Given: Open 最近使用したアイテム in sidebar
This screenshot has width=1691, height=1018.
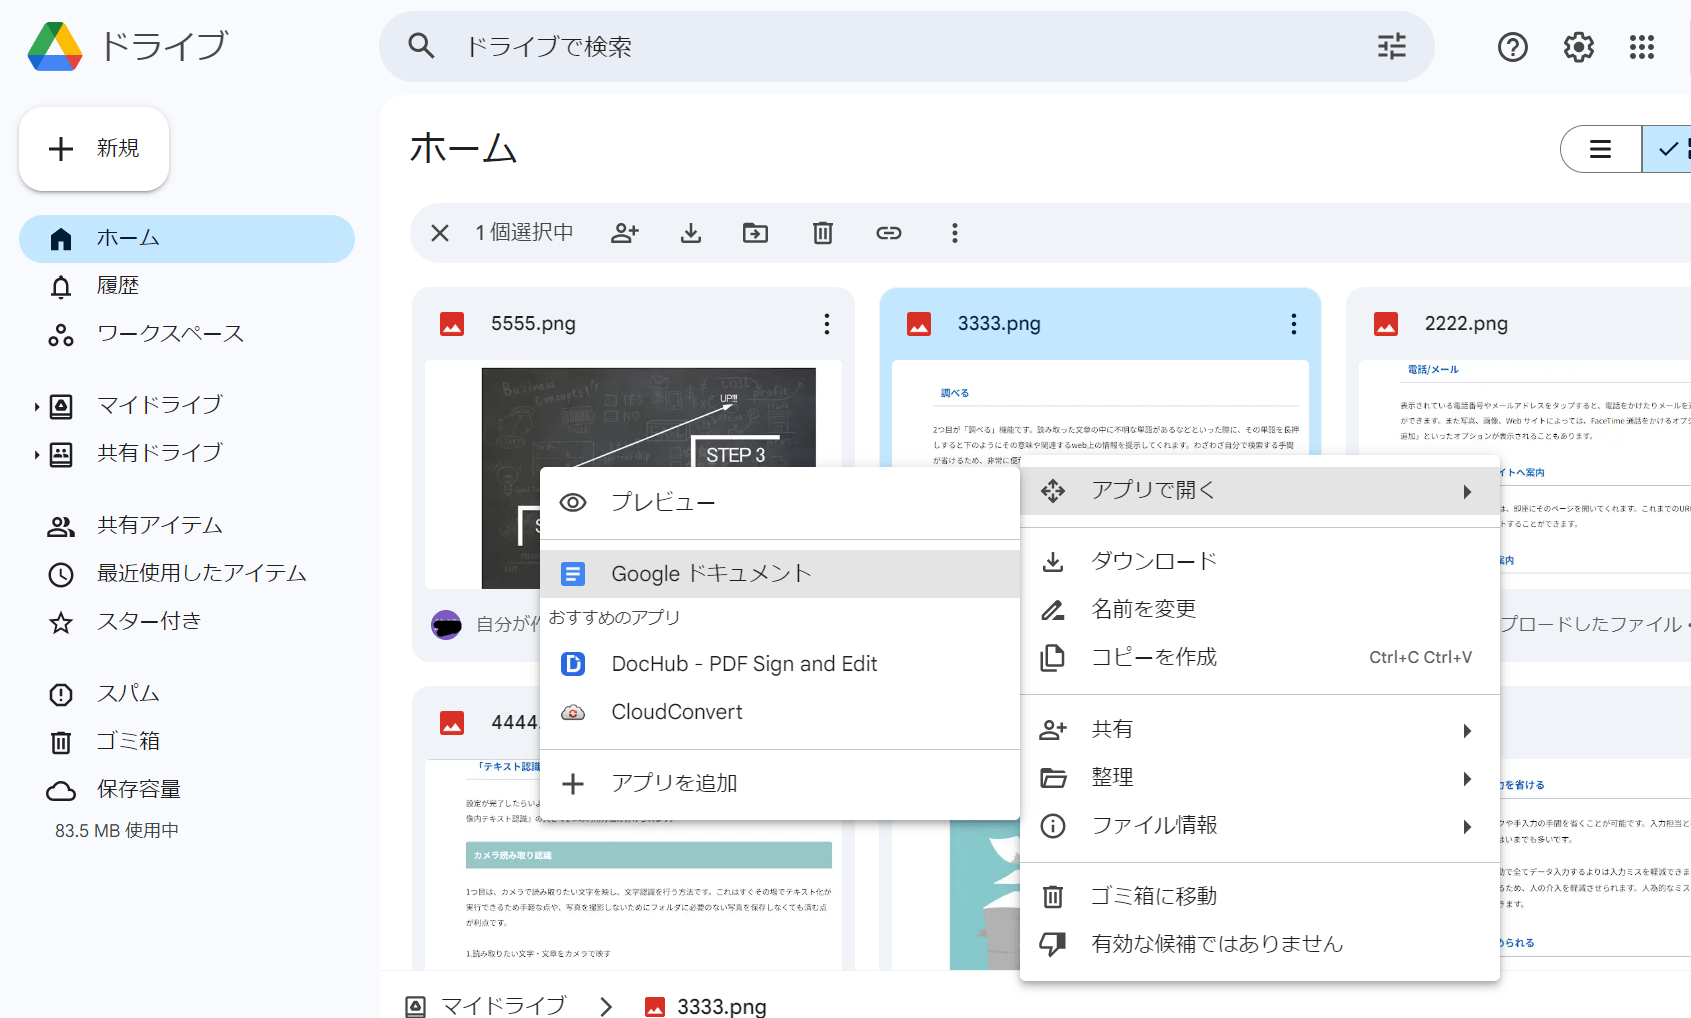Looking at the screenshot, I should click(187, 574).
